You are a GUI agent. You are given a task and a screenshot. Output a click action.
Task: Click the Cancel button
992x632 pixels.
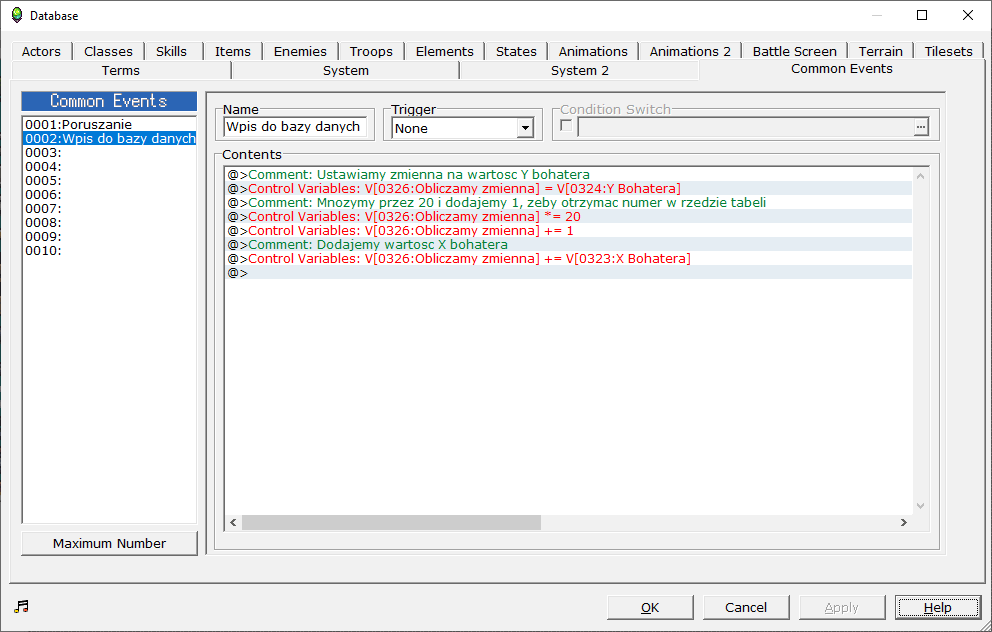pos(746,607)
